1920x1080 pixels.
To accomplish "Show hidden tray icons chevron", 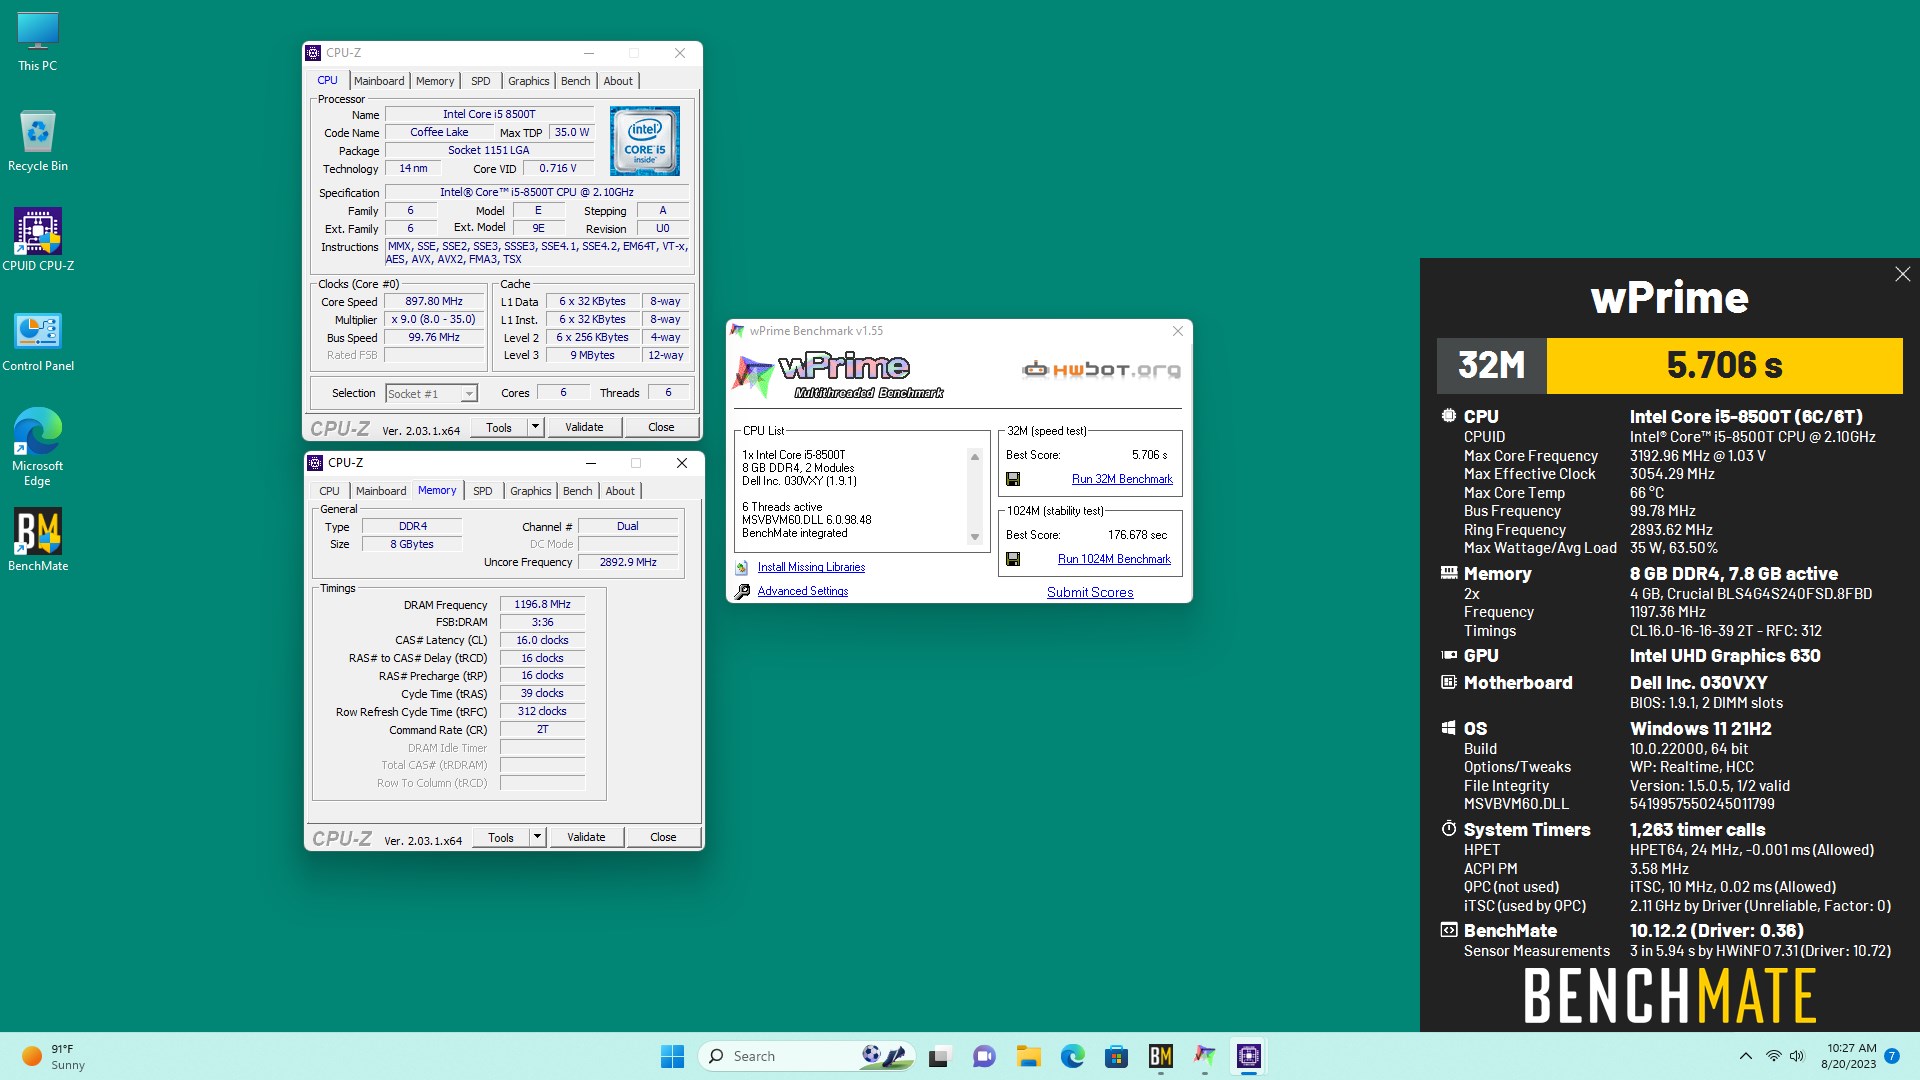I will point(1745,1056).
